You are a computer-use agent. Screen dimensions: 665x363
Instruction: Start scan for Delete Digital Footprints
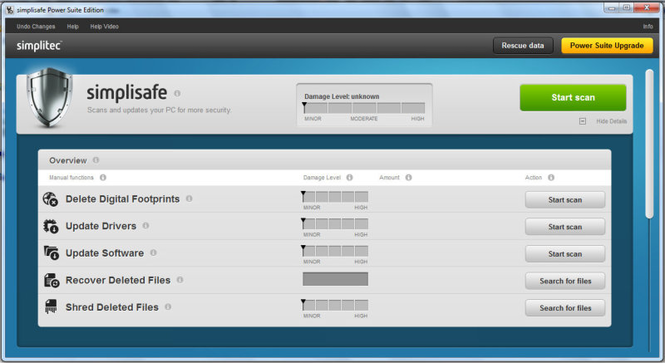(x=565, y=200)
